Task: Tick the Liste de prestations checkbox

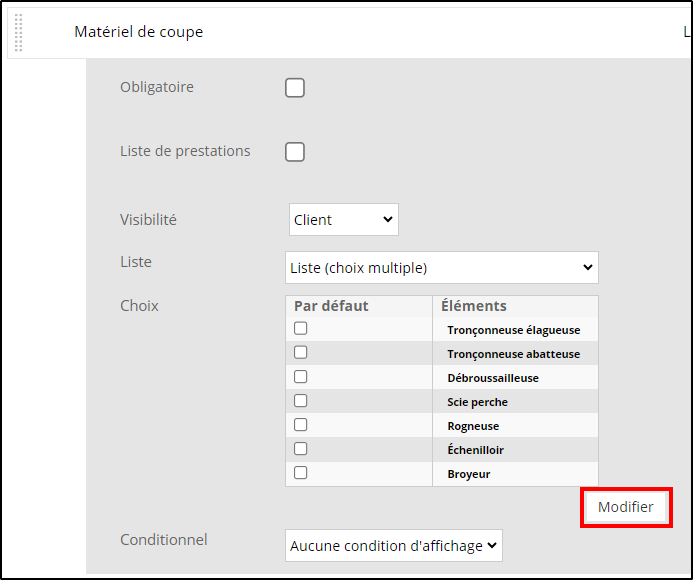Action: (x=295, y=152)
